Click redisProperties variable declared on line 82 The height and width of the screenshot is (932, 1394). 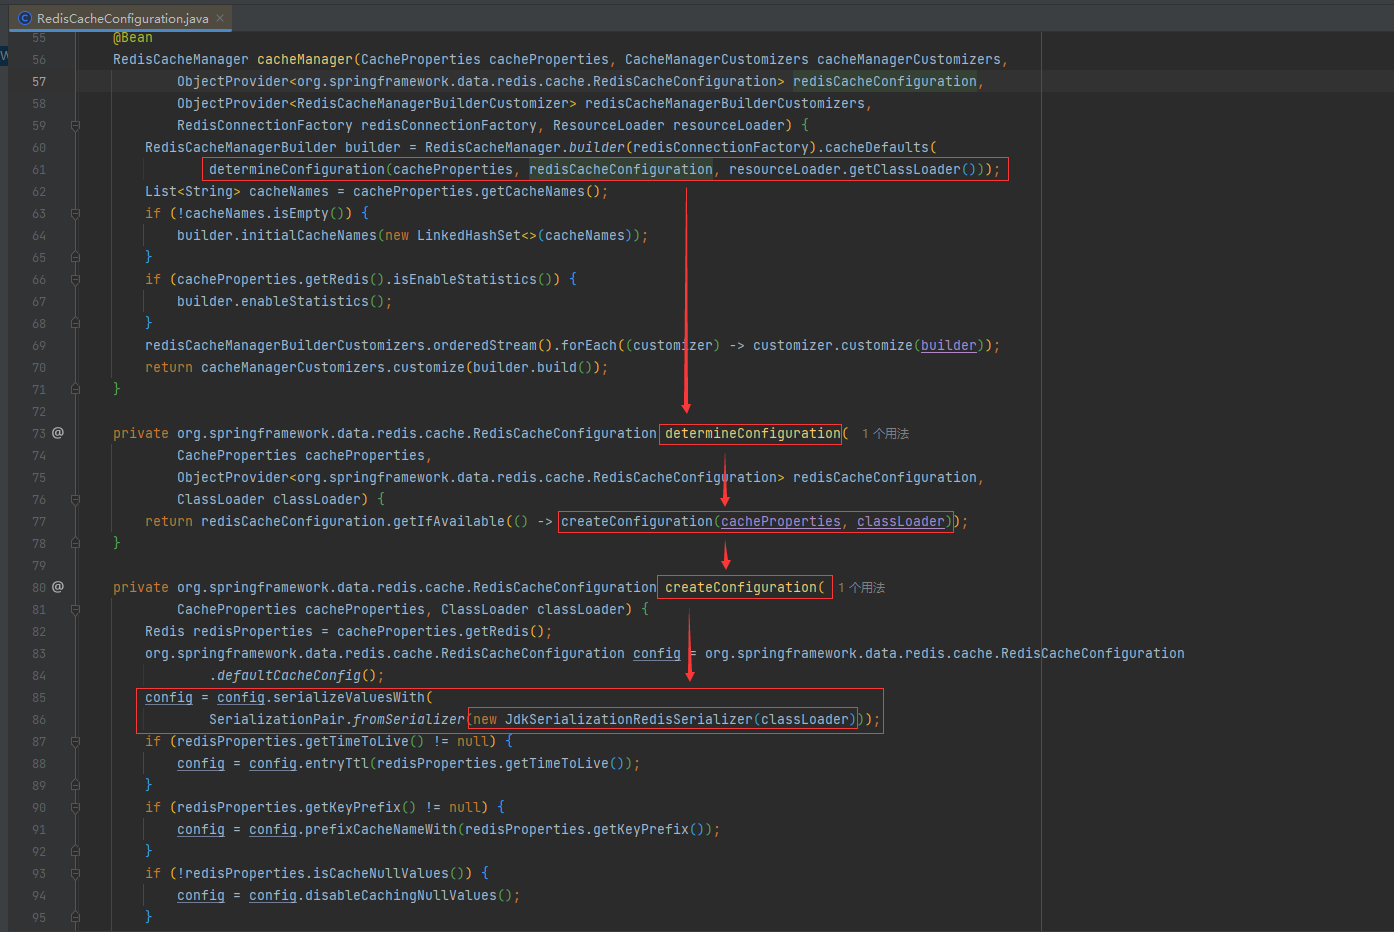tap(253, 632)
